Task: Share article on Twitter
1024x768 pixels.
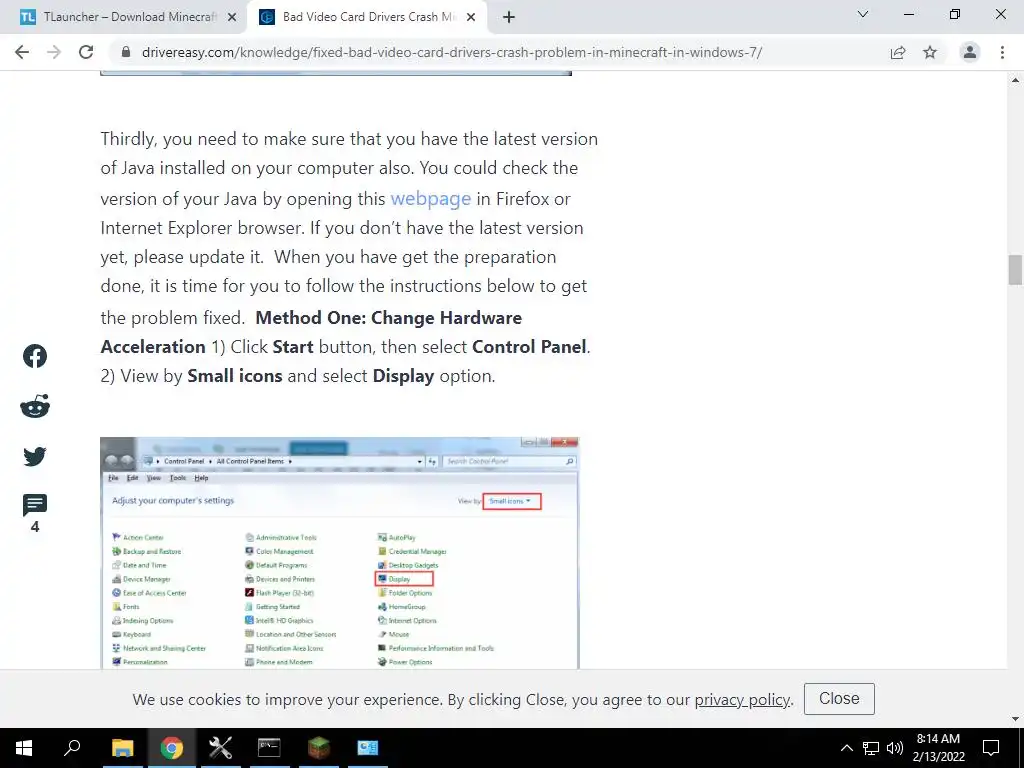Action: 35,456
